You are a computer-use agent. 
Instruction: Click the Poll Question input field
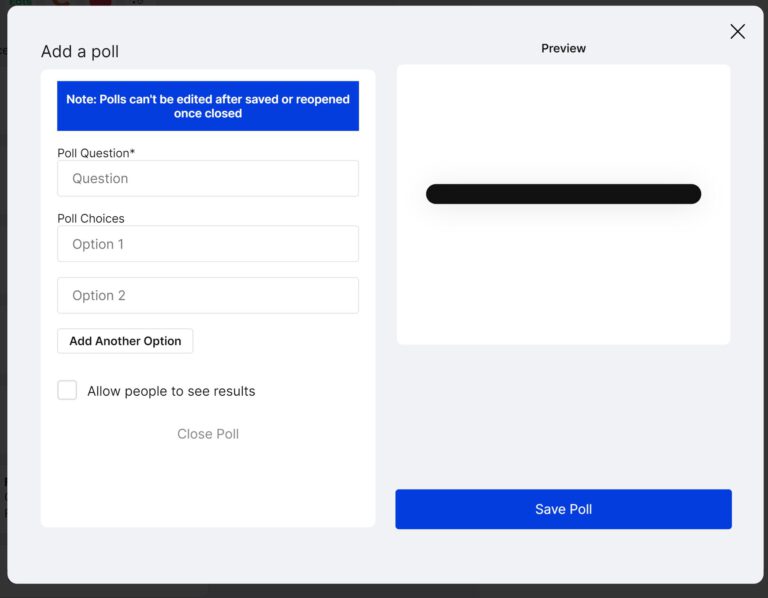click(x=208, y=178)
